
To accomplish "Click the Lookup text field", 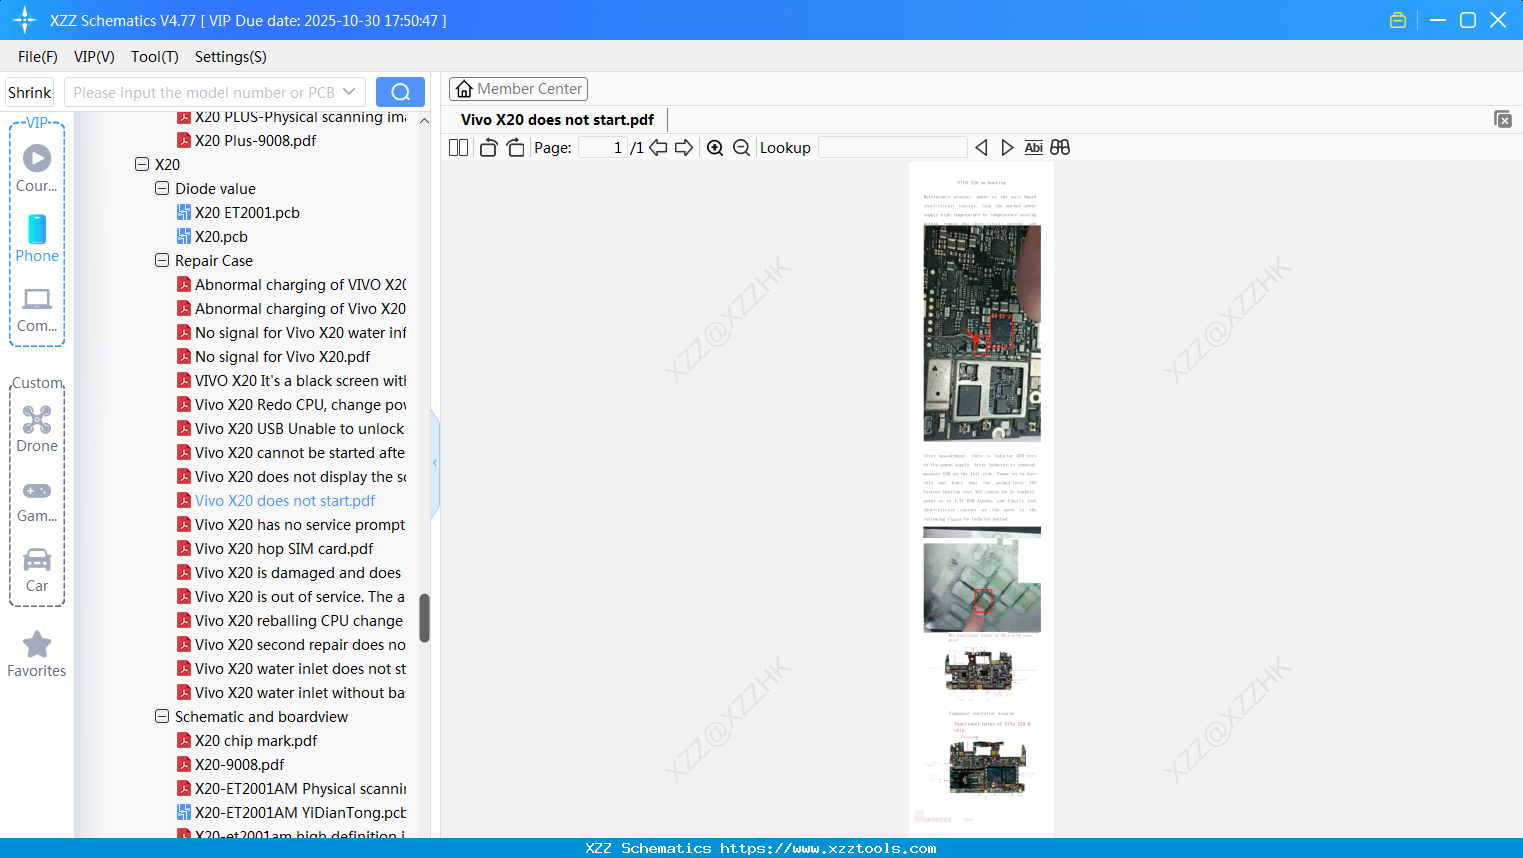I will click(x=892, y=148).
